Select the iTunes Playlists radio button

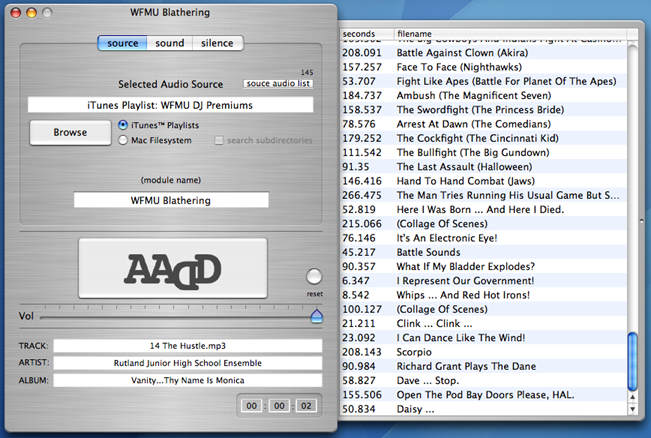click(123, 125)
